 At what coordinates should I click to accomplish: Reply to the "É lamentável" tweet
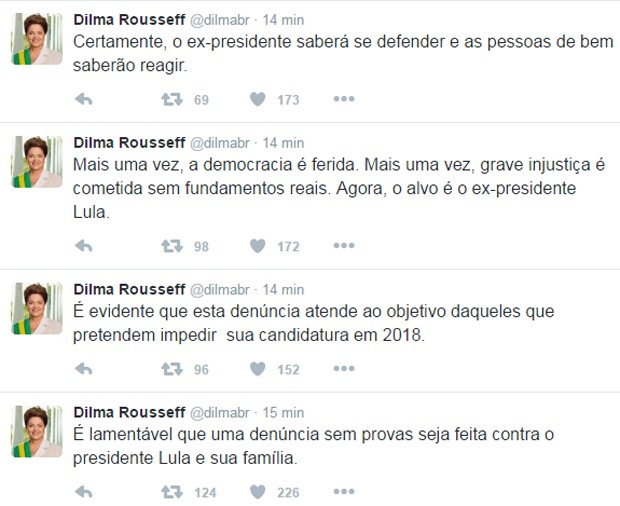coord(84,492)
